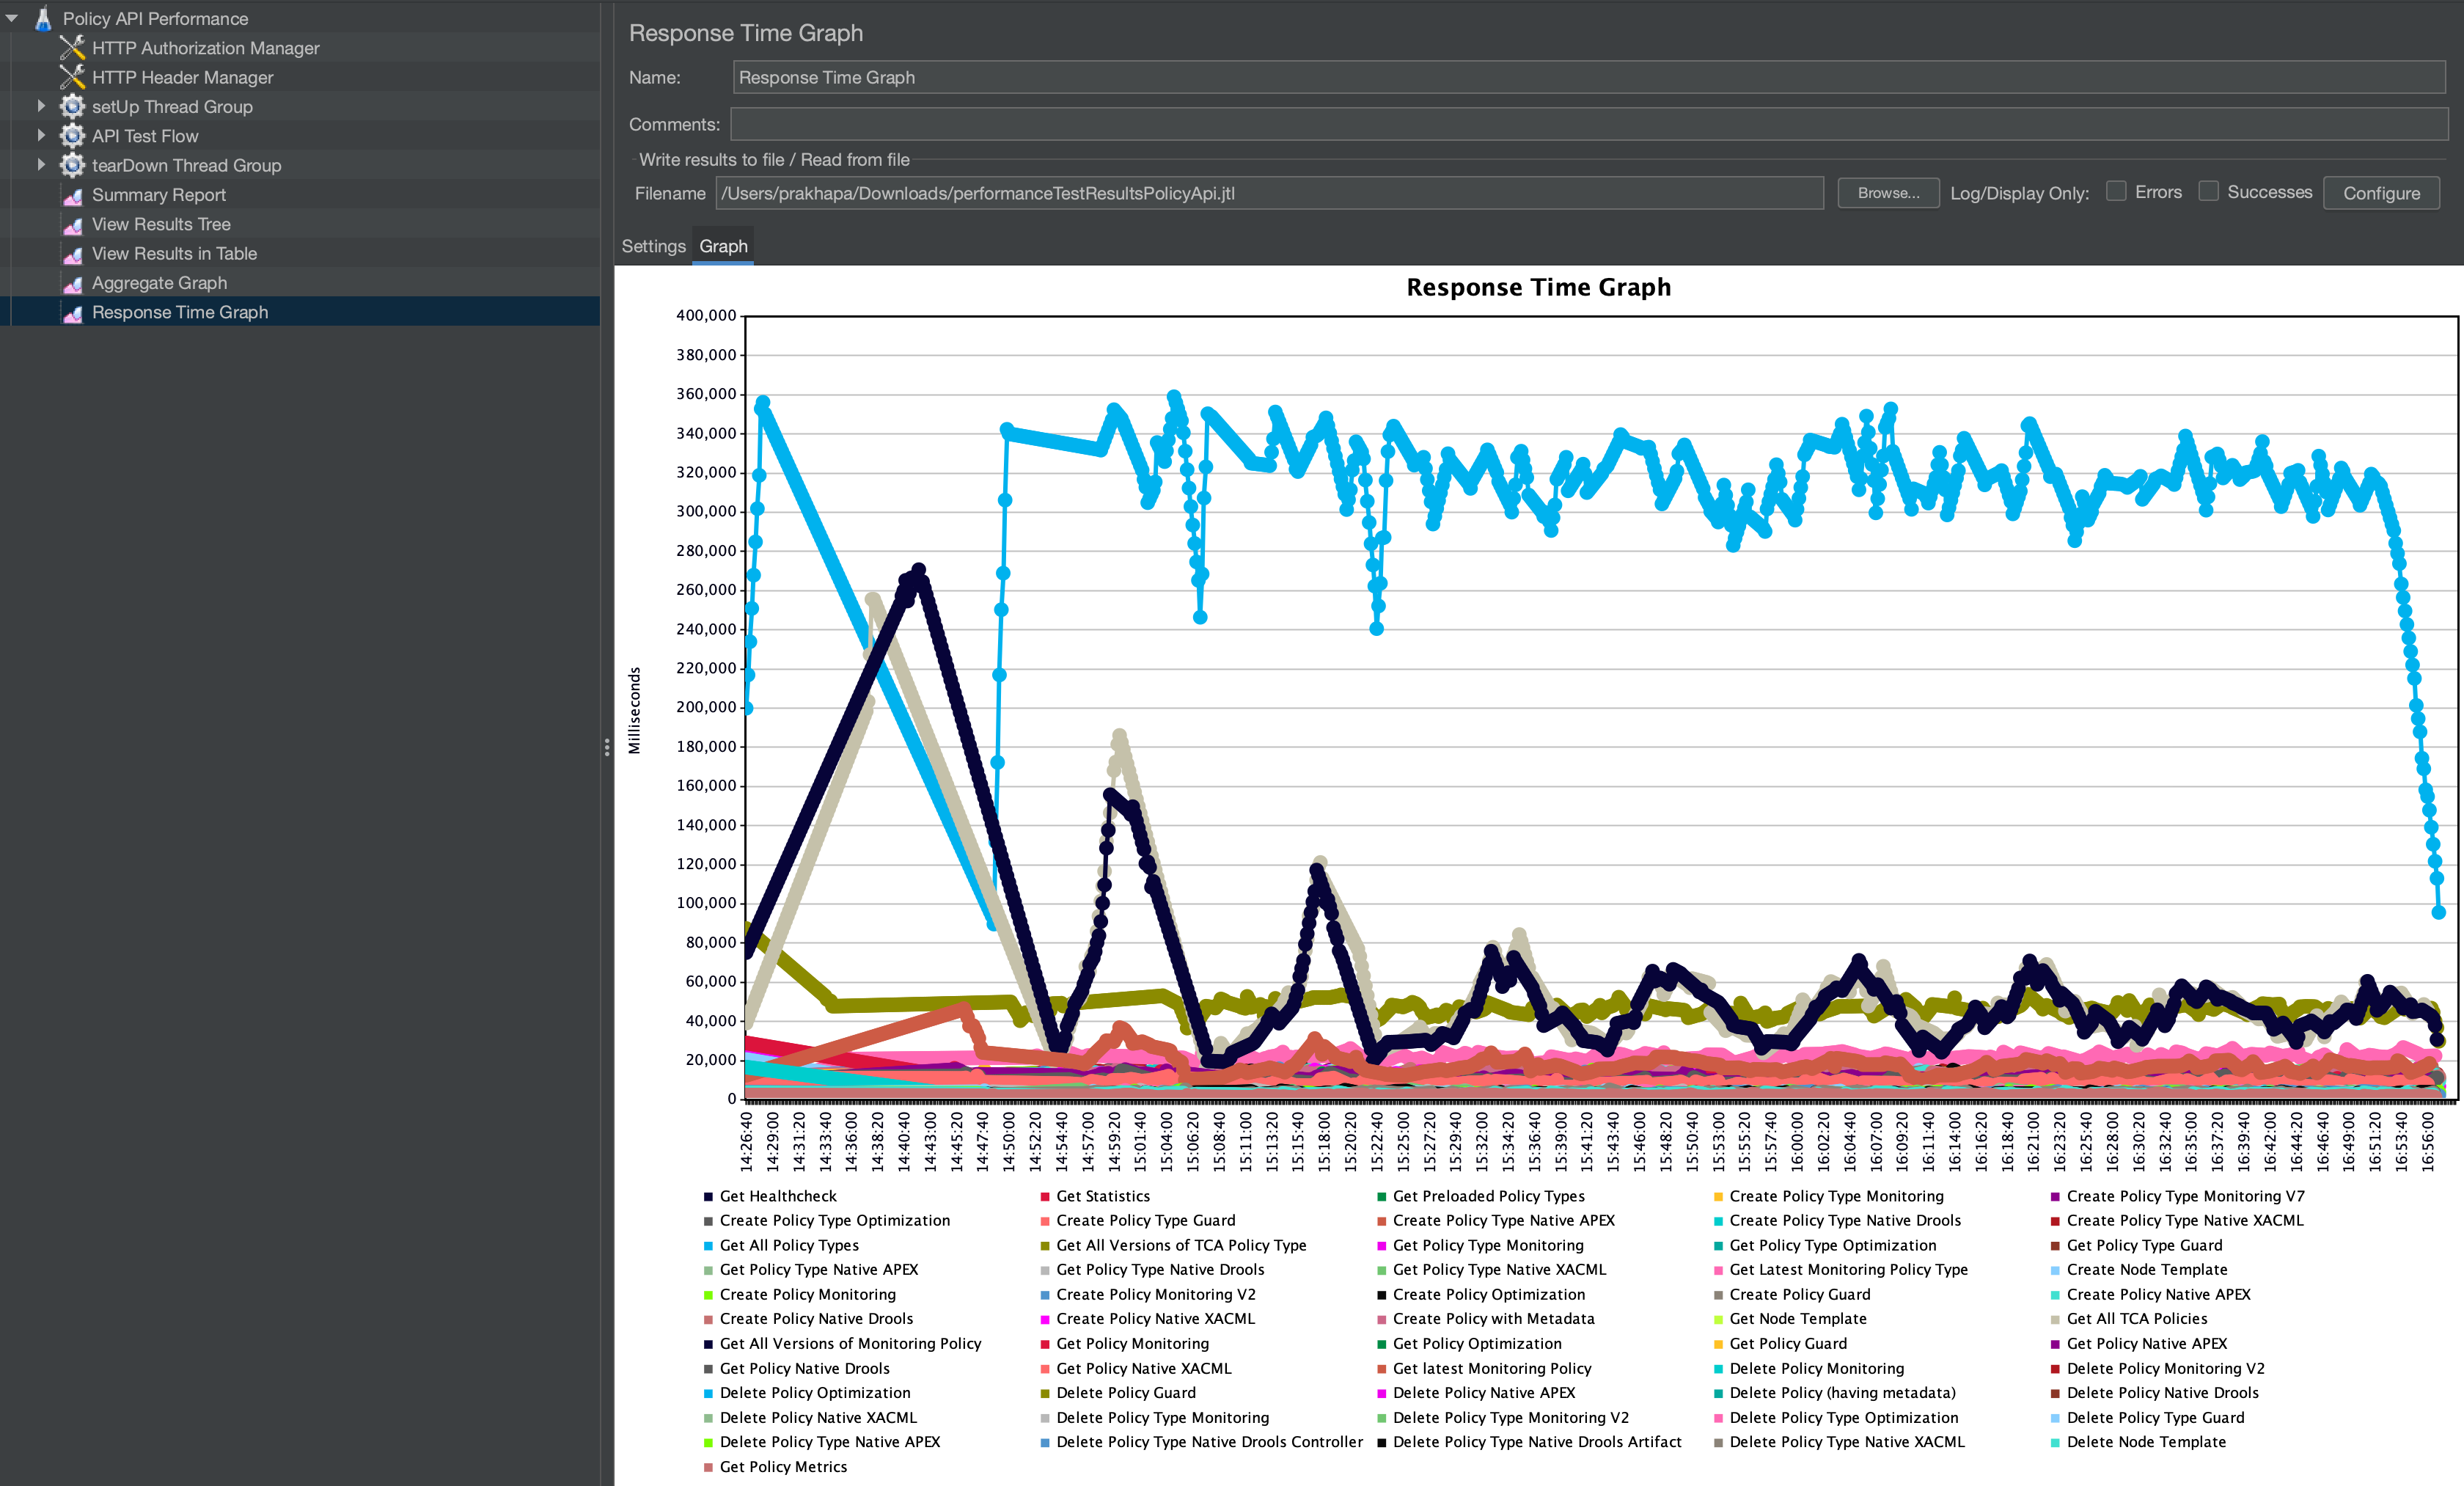Click 'Get All Versions of TCA Policy Type'
Screen dimensions: 2464x1486
[1181, 1245]
